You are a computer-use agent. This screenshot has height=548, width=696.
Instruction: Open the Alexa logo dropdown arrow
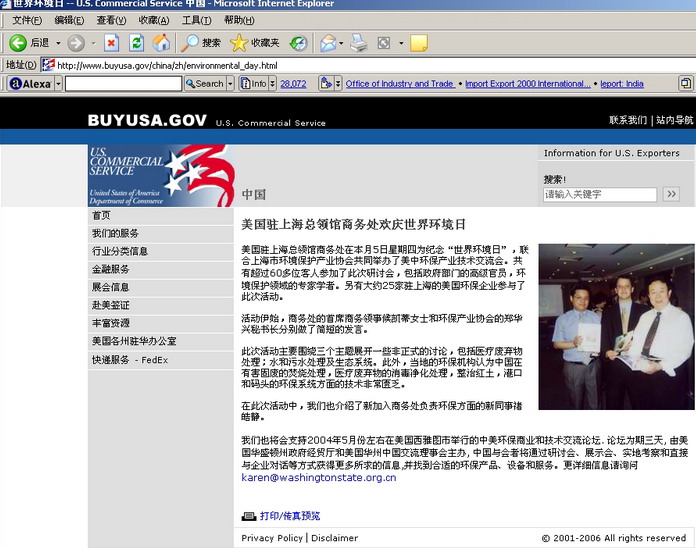click(58, 83)
